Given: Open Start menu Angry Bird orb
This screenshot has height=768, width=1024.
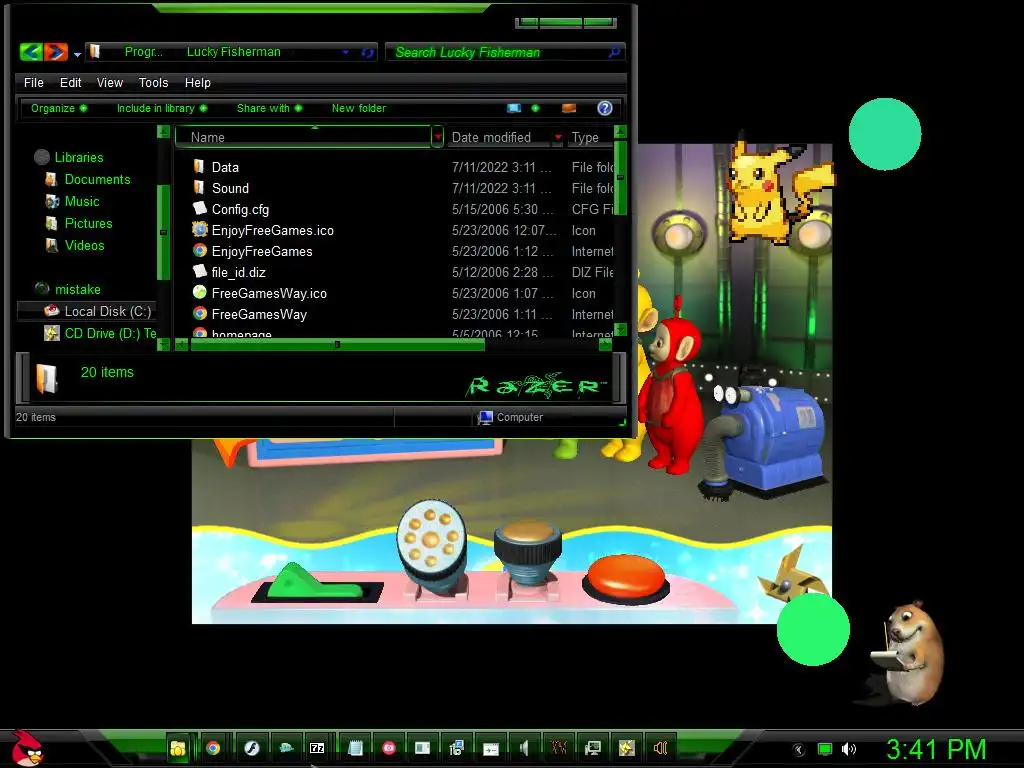Looking at the screenshot, I should [27, 748].
